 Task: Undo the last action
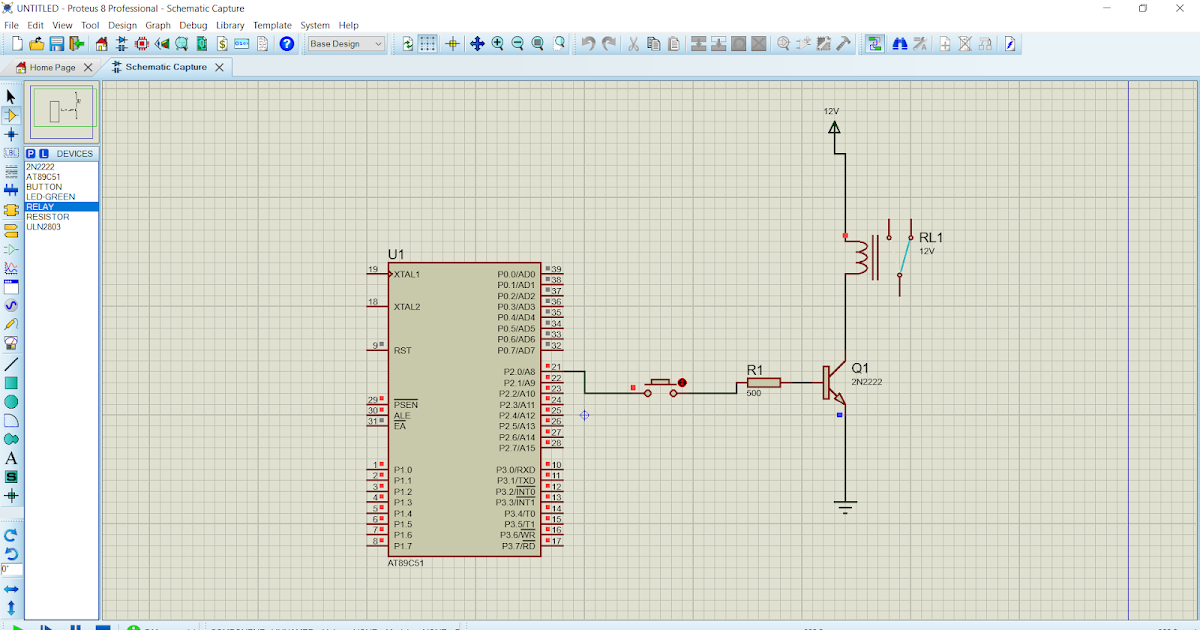[588, 43]
